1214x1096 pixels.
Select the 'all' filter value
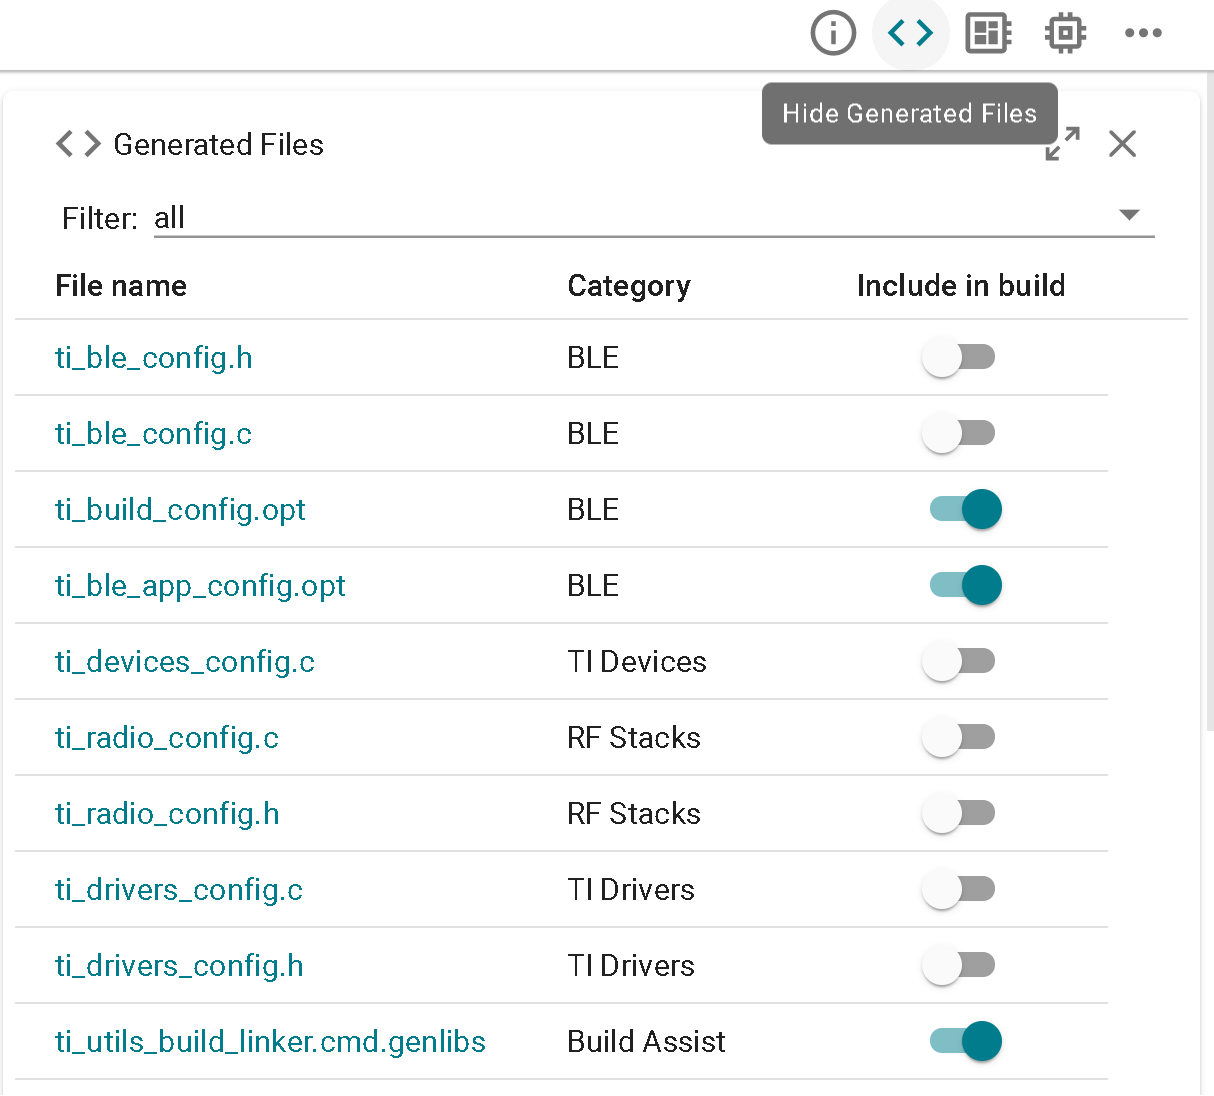click(169, 217)
